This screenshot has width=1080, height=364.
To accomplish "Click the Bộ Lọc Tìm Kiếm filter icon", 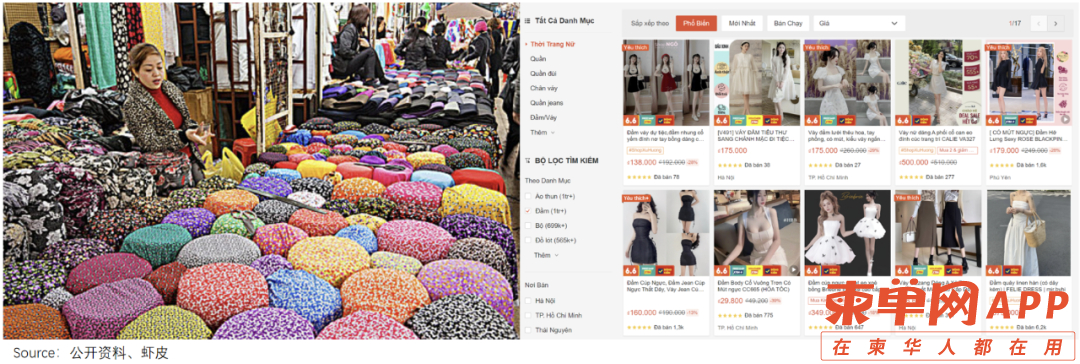I will coord(527,161).
